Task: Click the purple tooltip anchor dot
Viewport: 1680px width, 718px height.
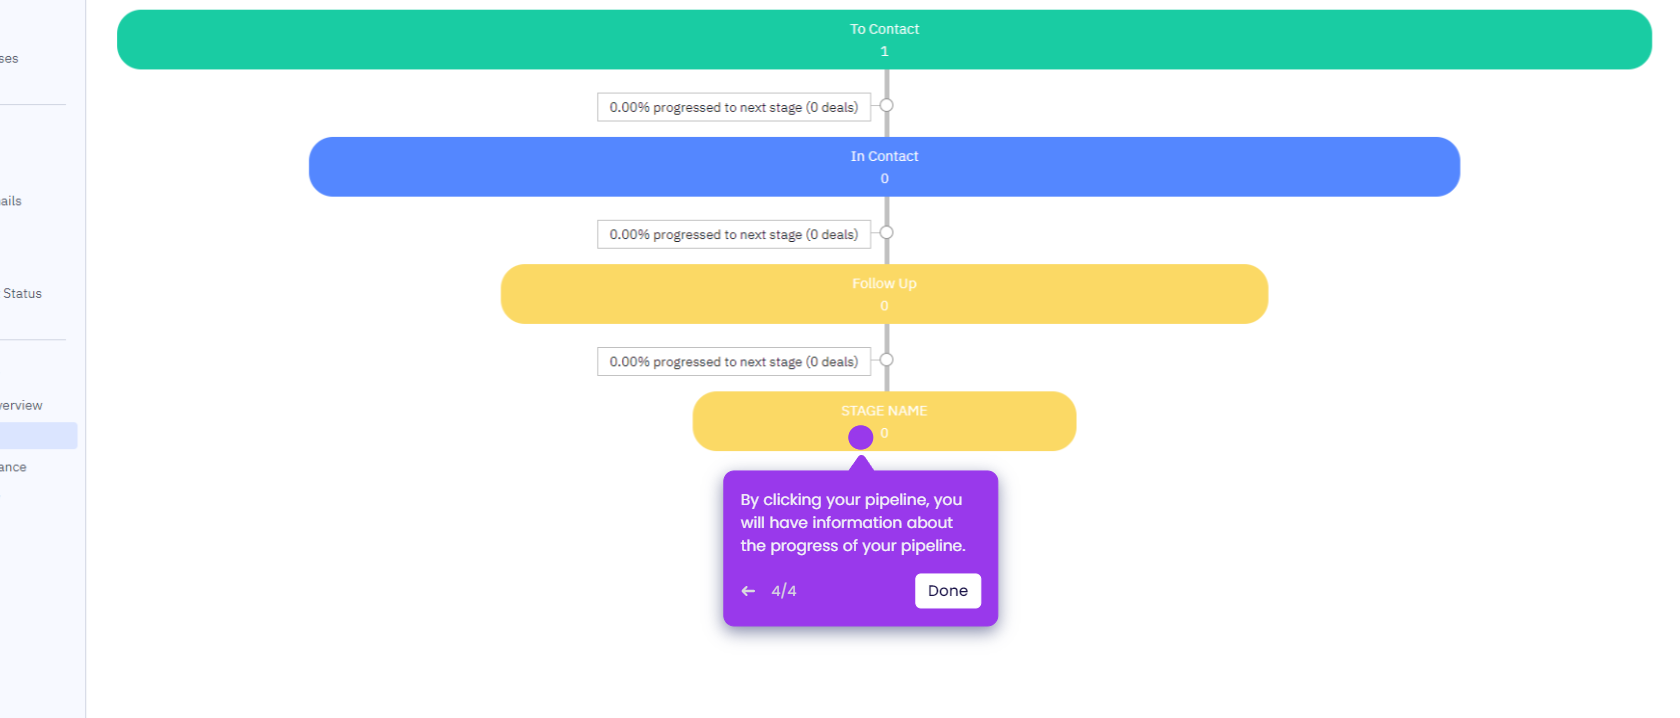Action: (861, 436)
